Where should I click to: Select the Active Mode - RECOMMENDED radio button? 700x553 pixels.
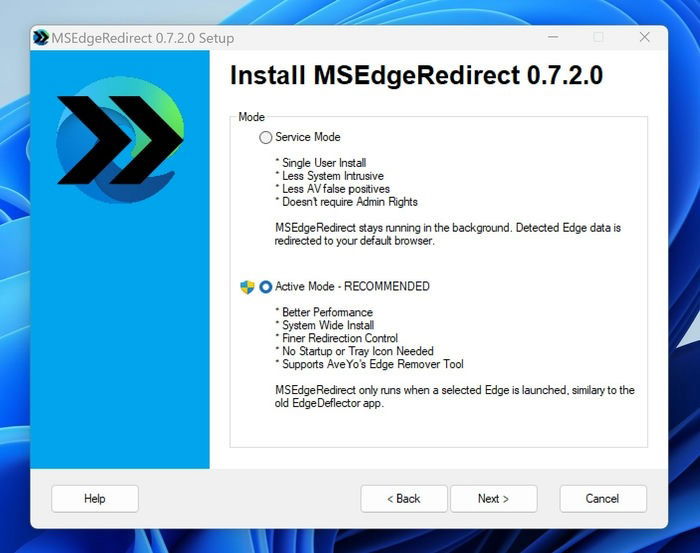[x=266, y=287]
